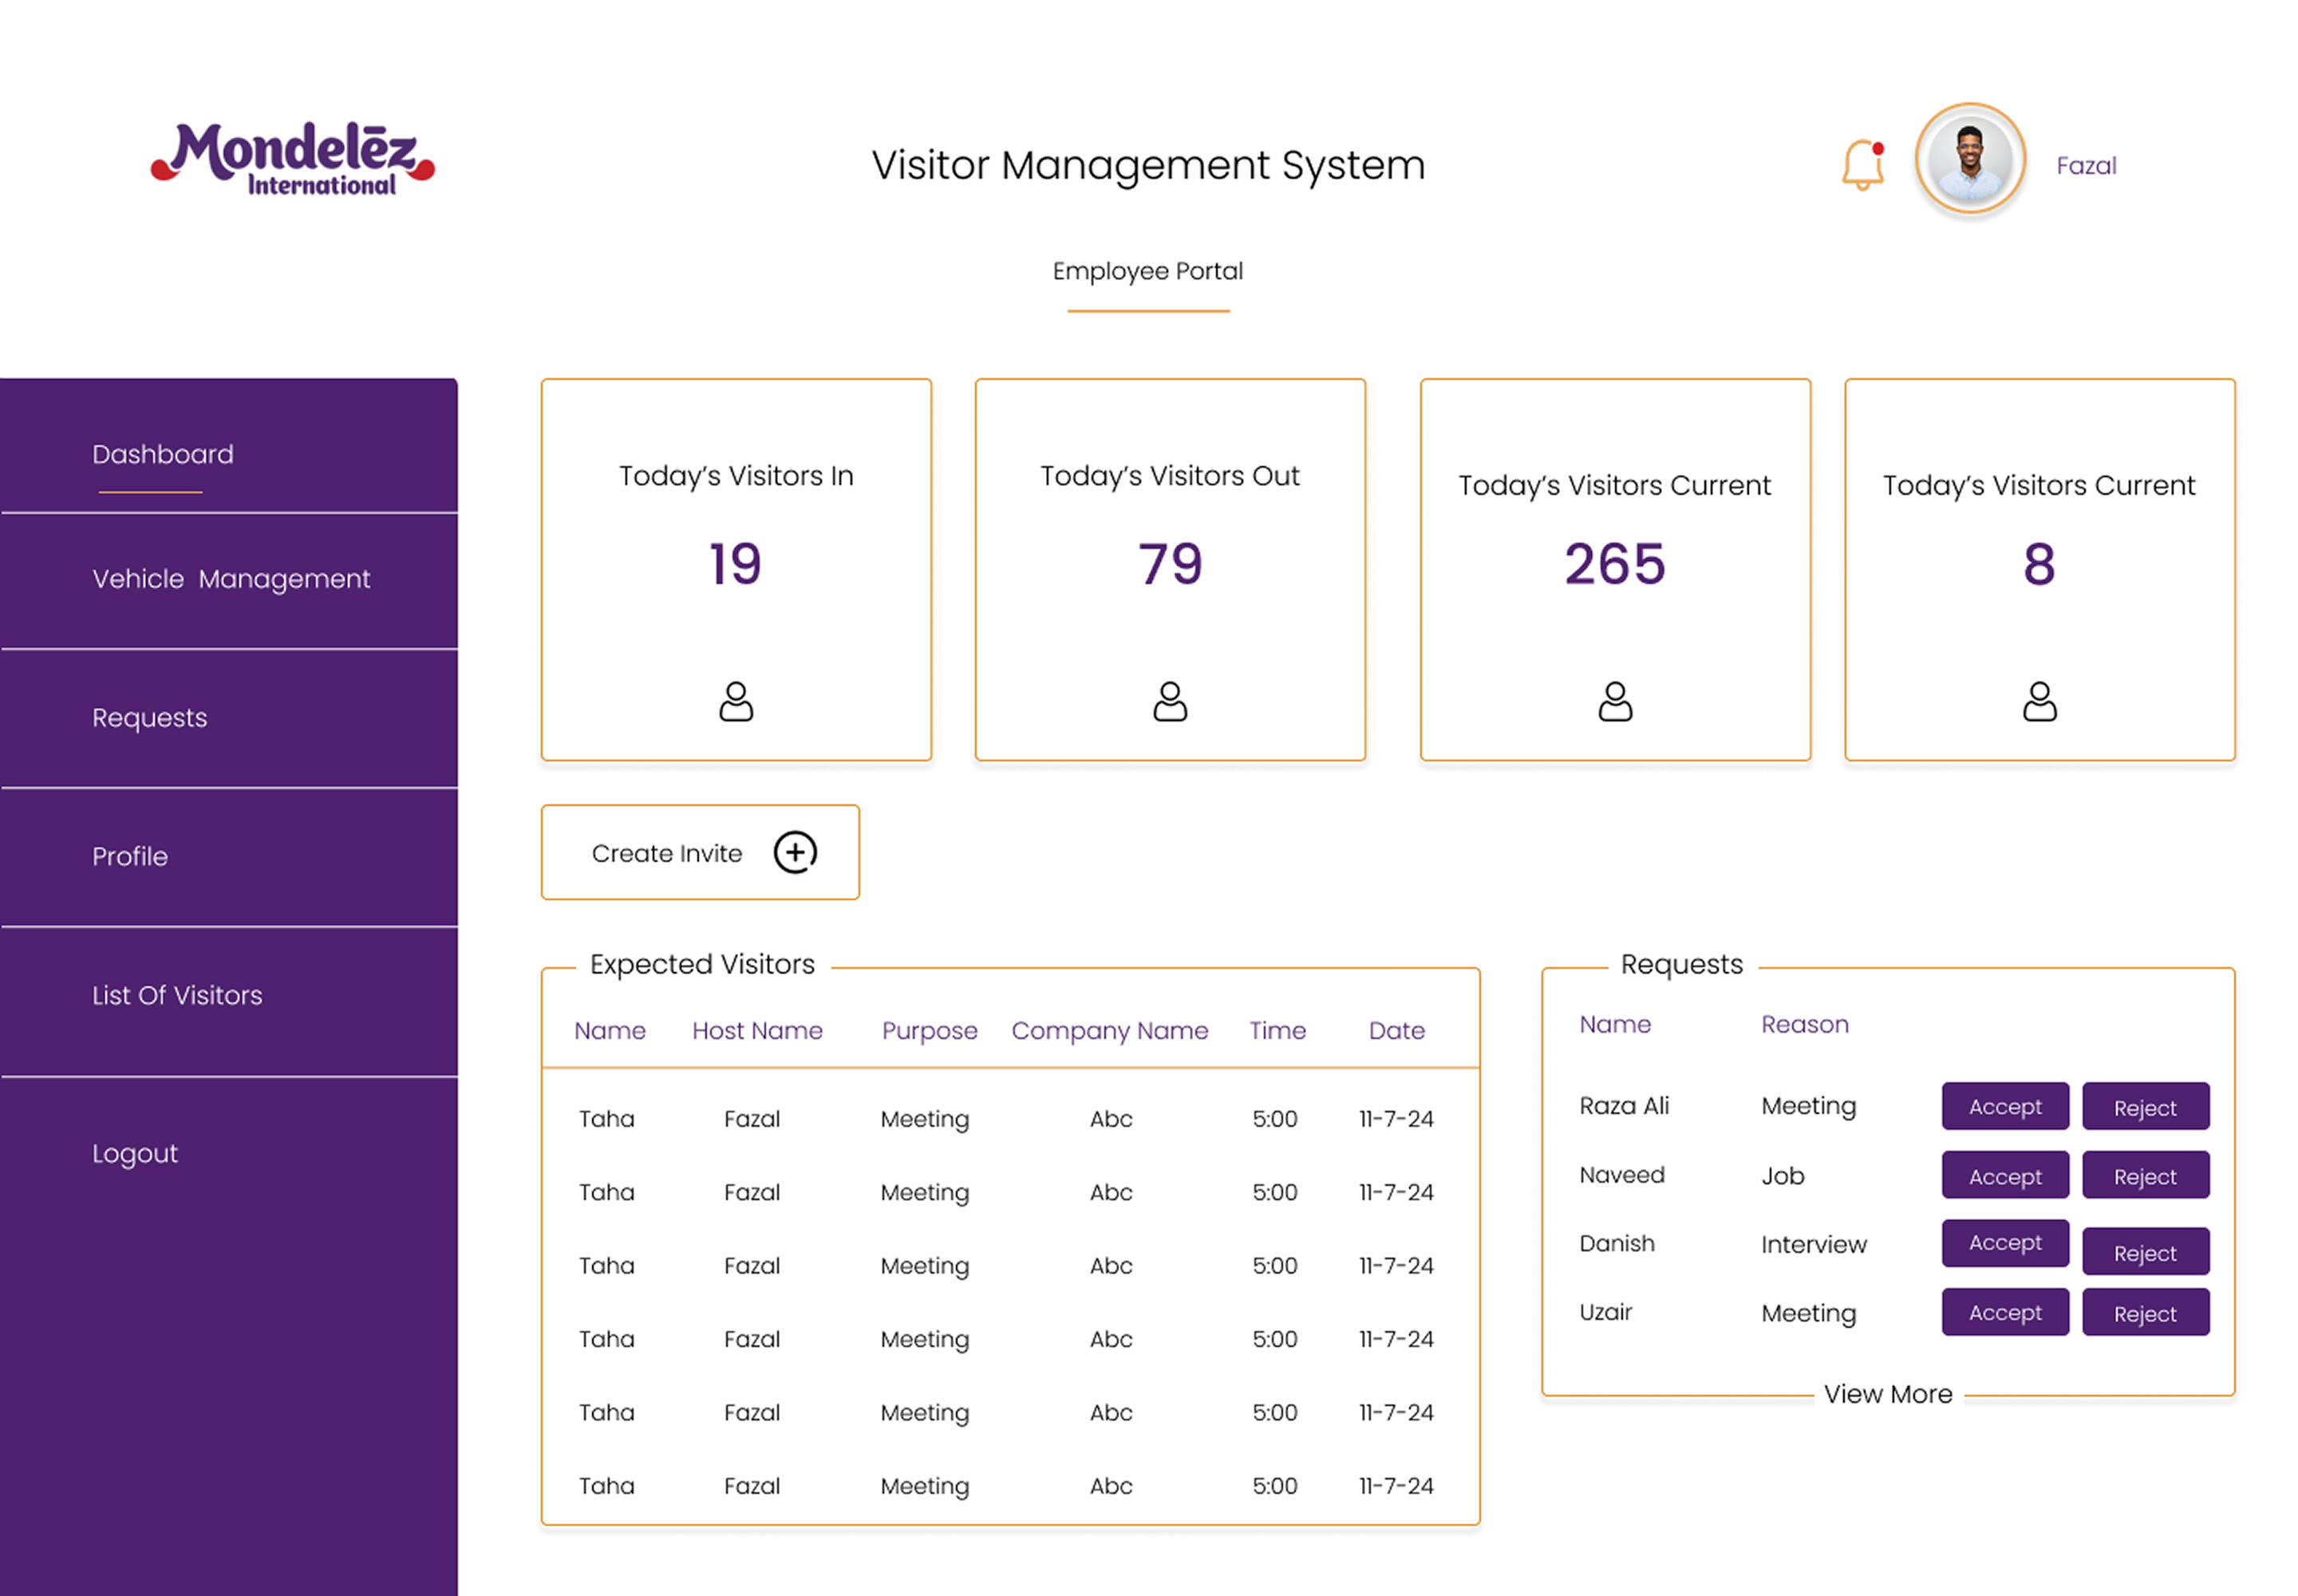Click the Visitor Management System title

click(1148, 166)
